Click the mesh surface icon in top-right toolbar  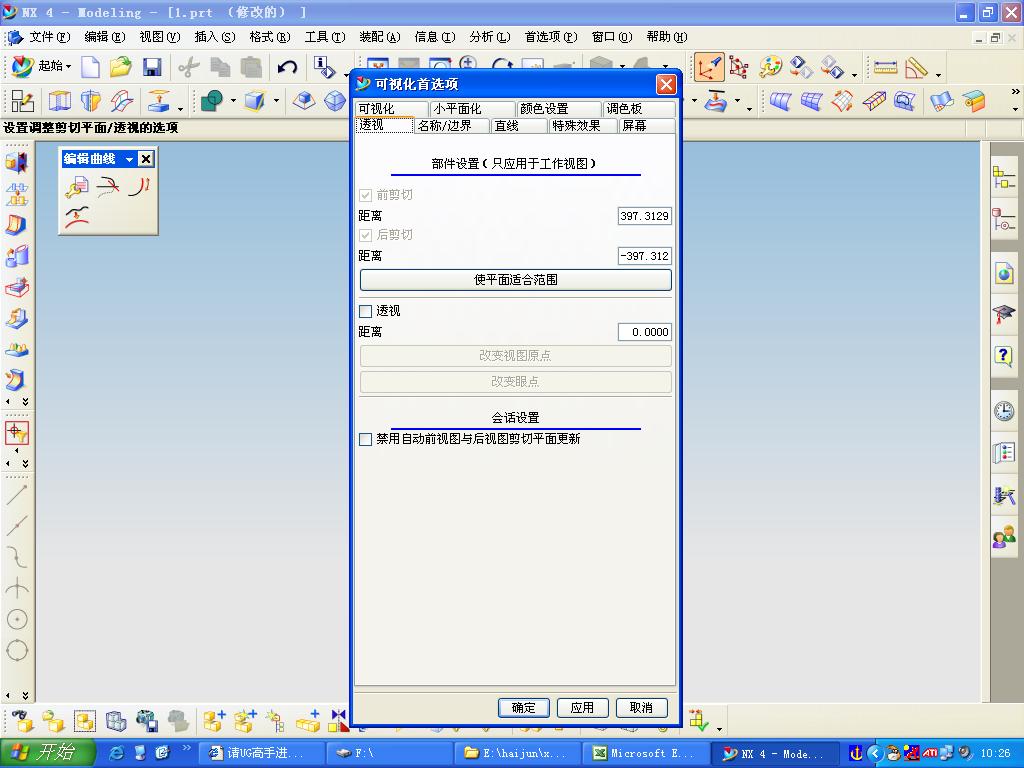click(x=811, y=101)
